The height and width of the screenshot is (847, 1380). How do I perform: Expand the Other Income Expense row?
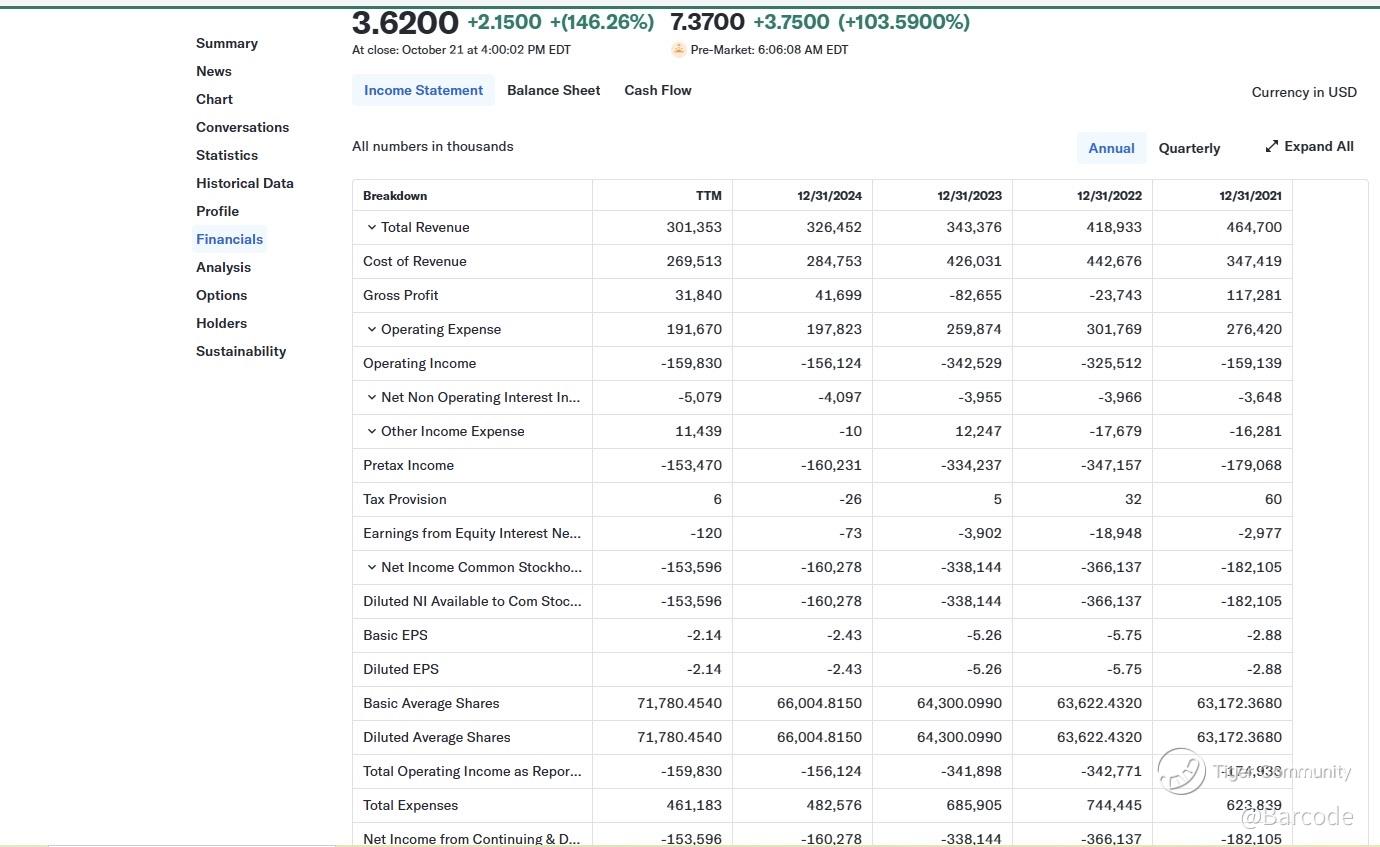tap(372, 431)
